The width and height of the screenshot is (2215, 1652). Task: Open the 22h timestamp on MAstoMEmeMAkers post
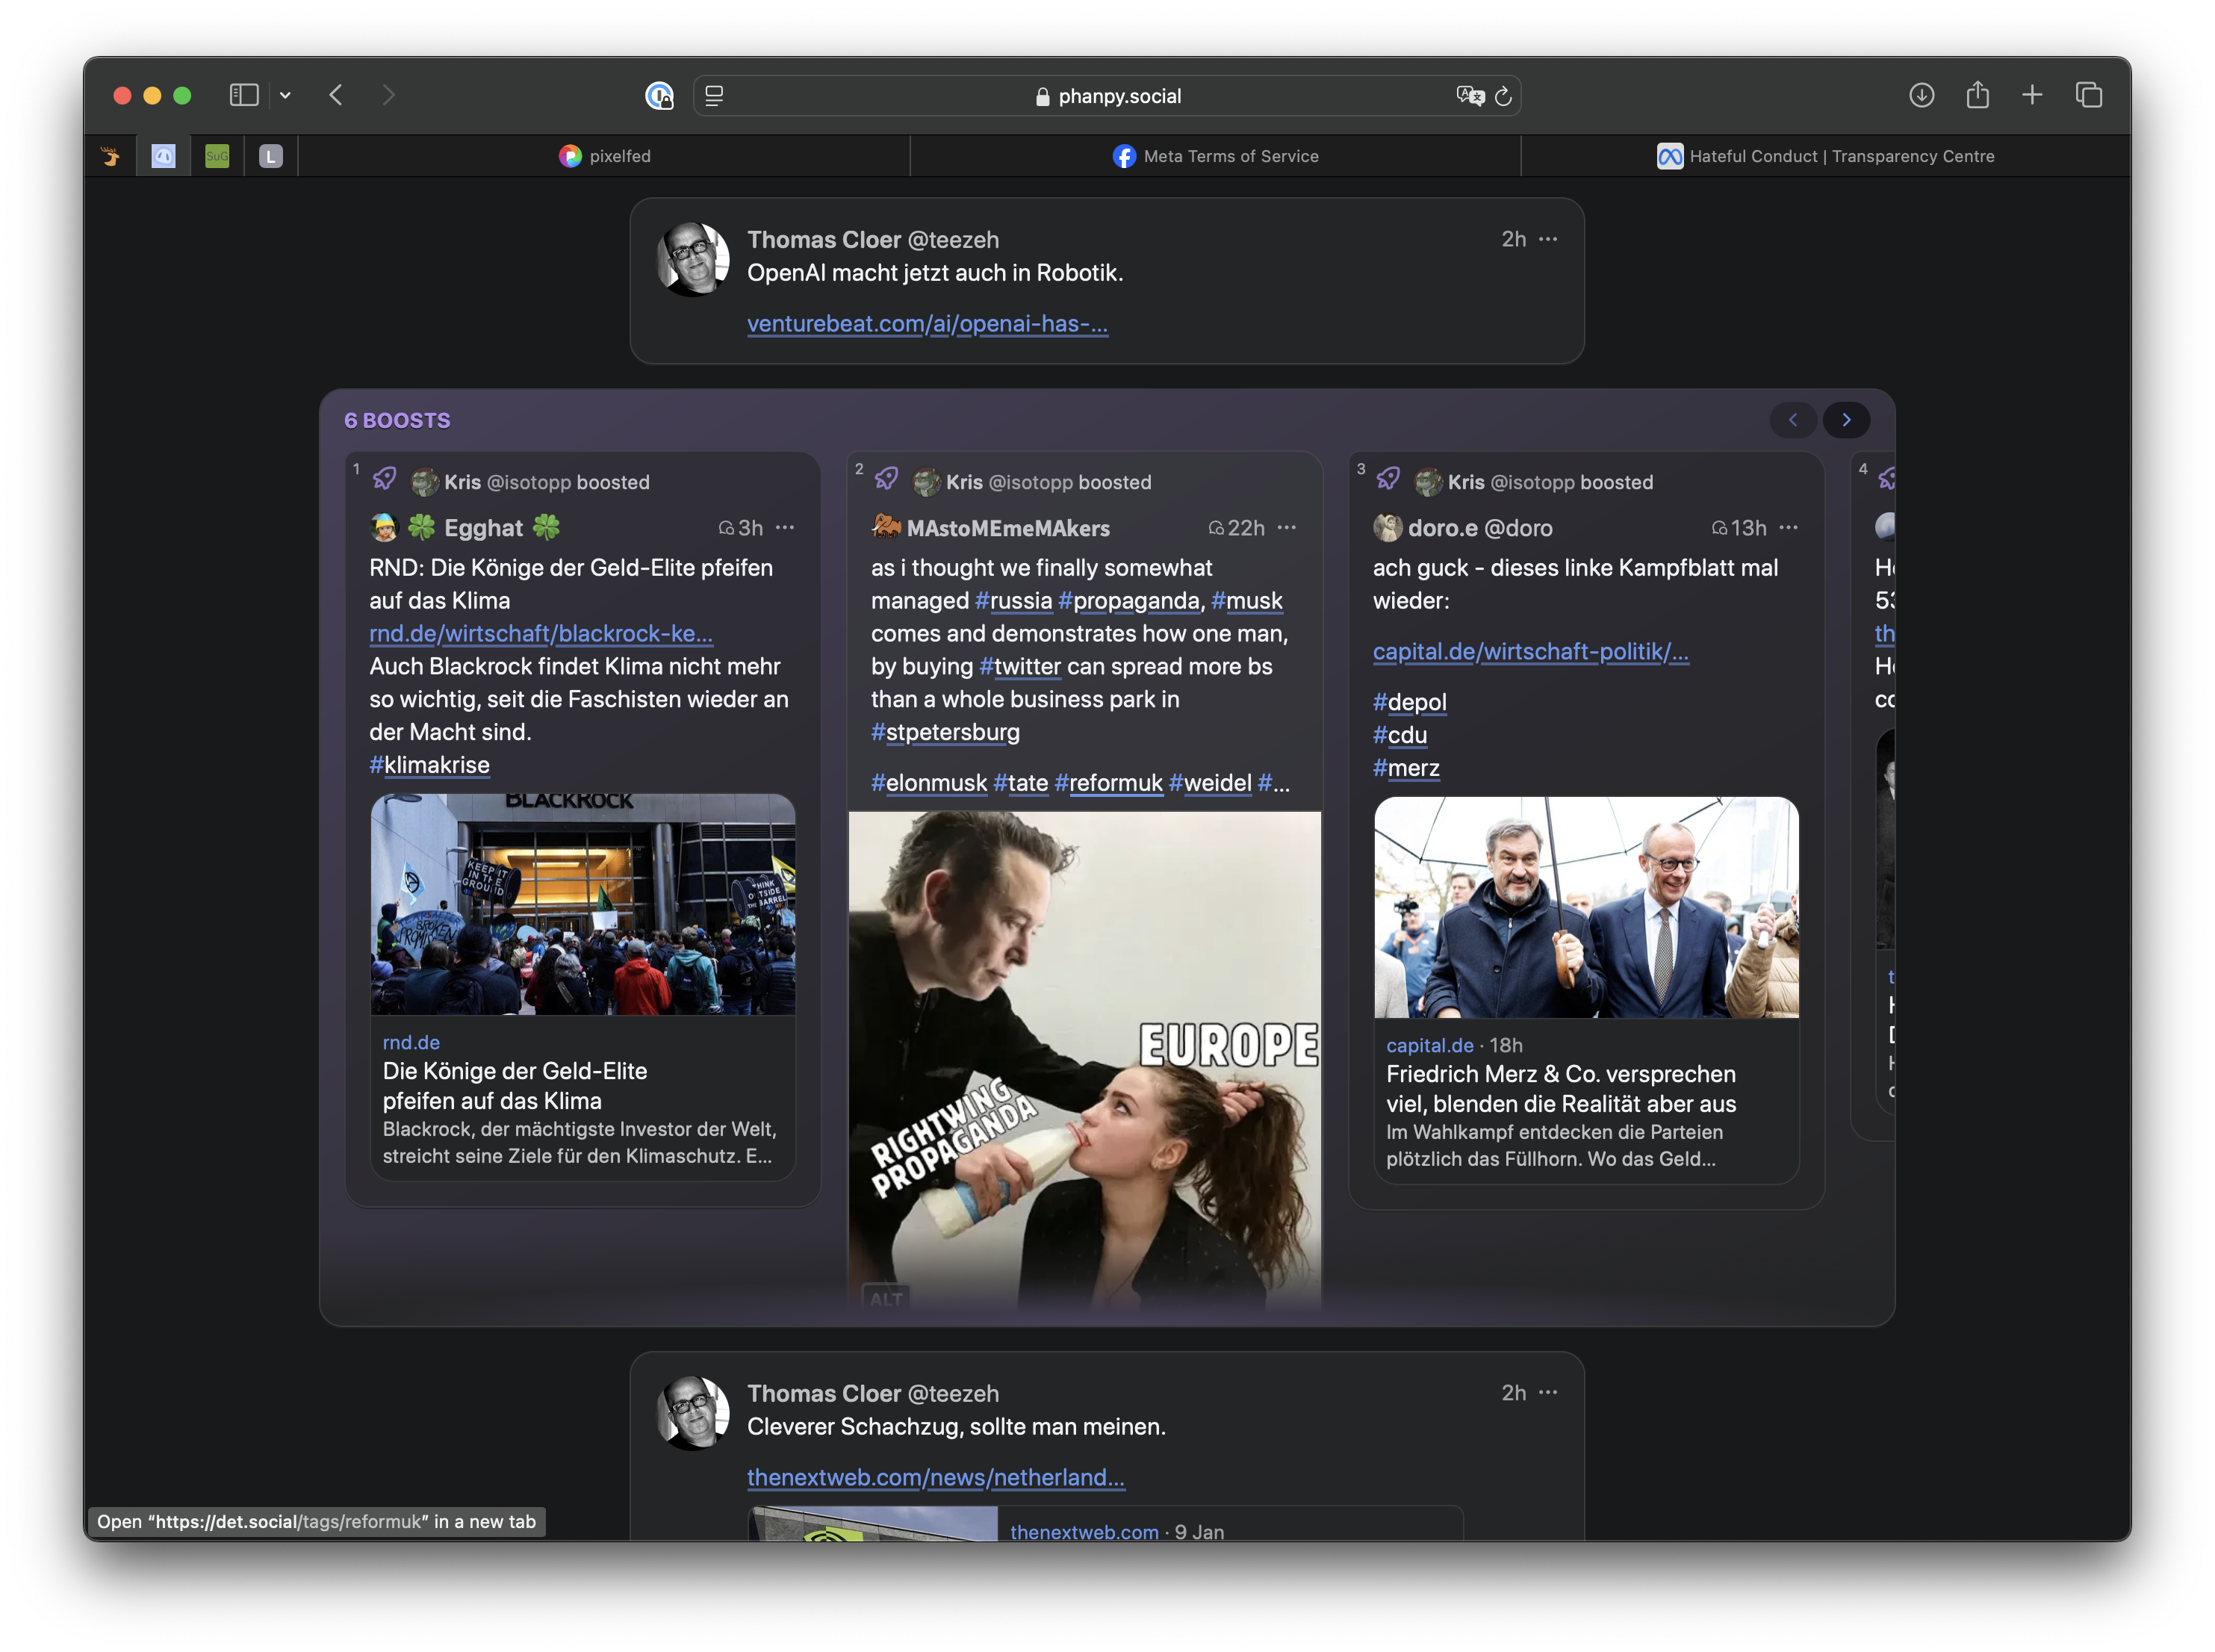coord(1237,528)
